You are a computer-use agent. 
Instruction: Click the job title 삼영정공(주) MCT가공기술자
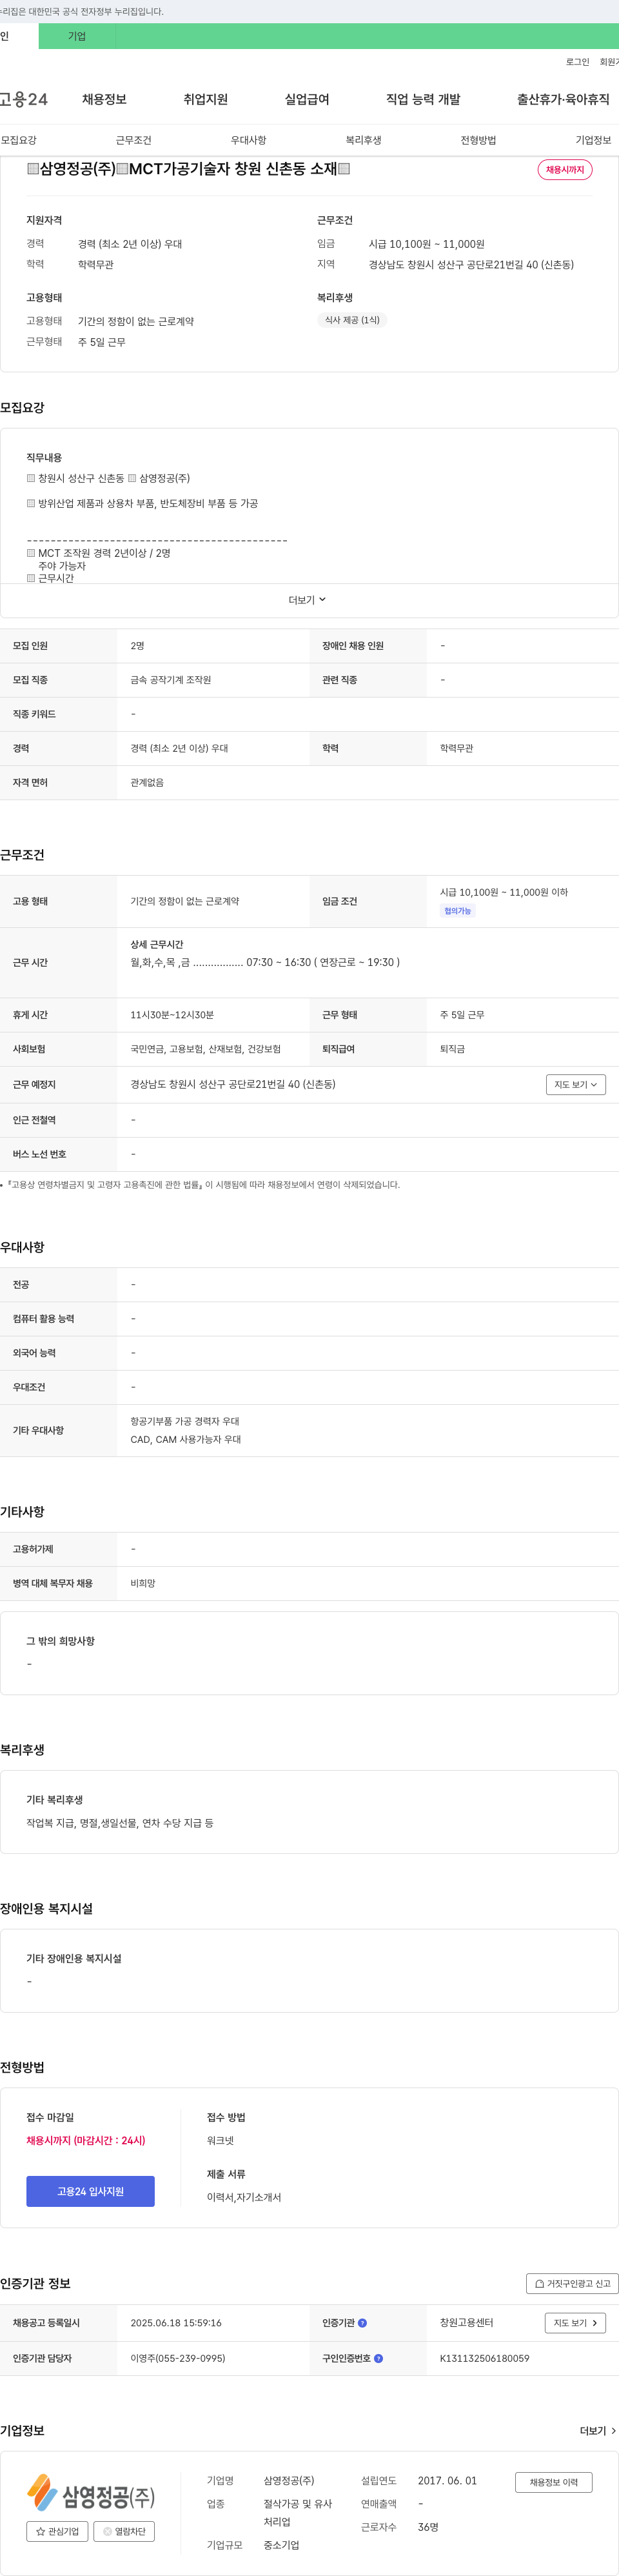pyautogui.click(x=188, y=169)
